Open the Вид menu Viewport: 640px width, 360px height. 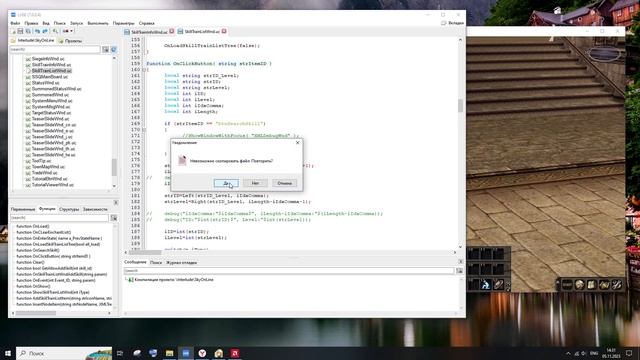click(46, 23)
